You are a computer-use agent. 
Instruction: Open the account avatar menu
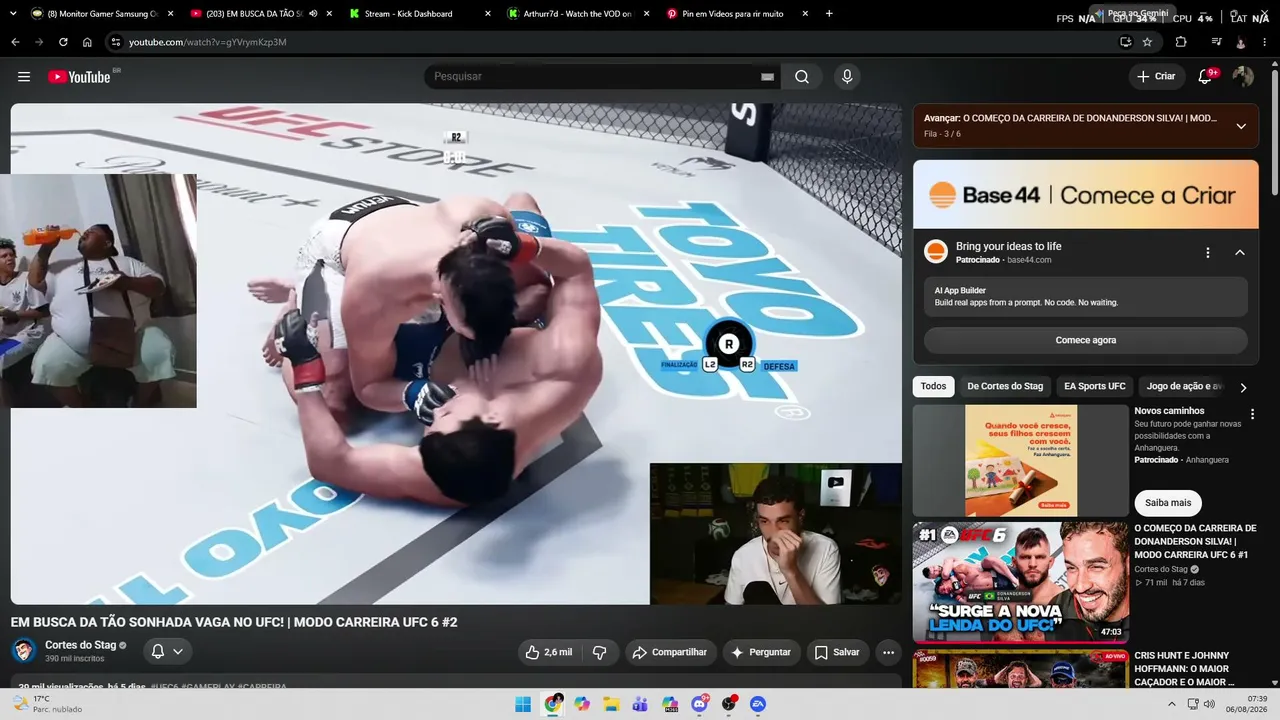[x=1243, y=77]
